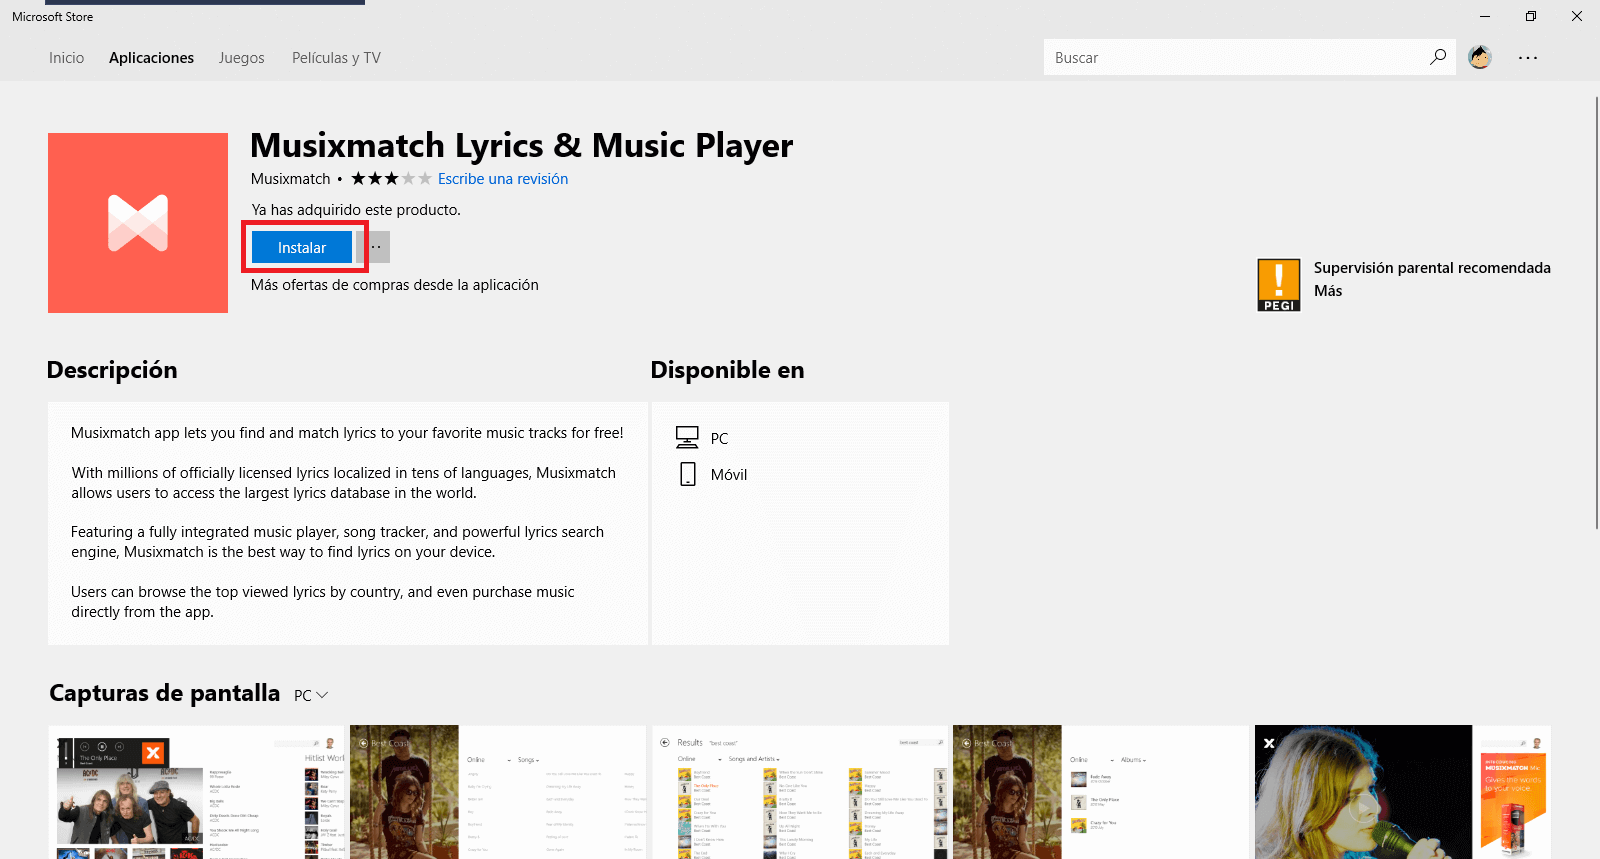Open the screenshot with singer and microphone
The image size is (1600, 859).
[1403, 792]
